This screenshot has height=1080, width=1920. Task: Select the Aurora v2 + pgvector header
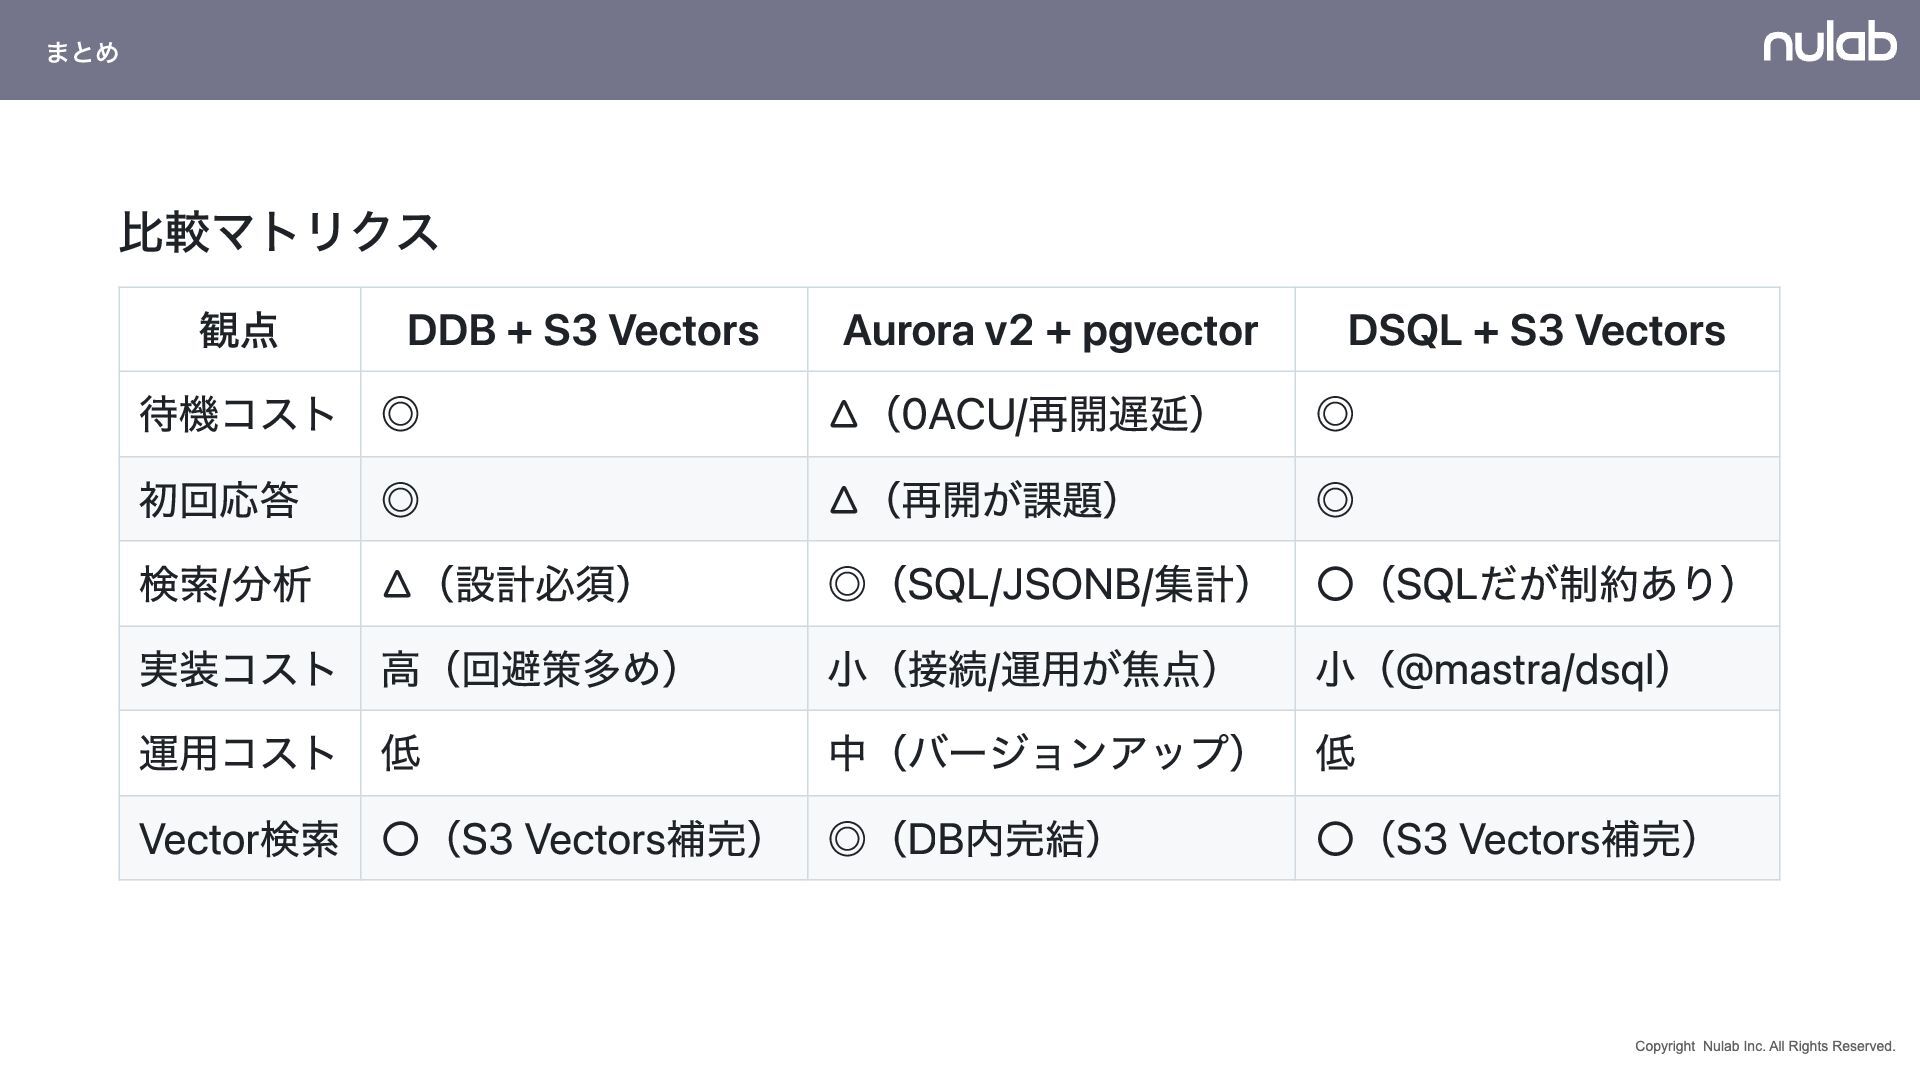pyautogui.click(x=1050, y=330)
